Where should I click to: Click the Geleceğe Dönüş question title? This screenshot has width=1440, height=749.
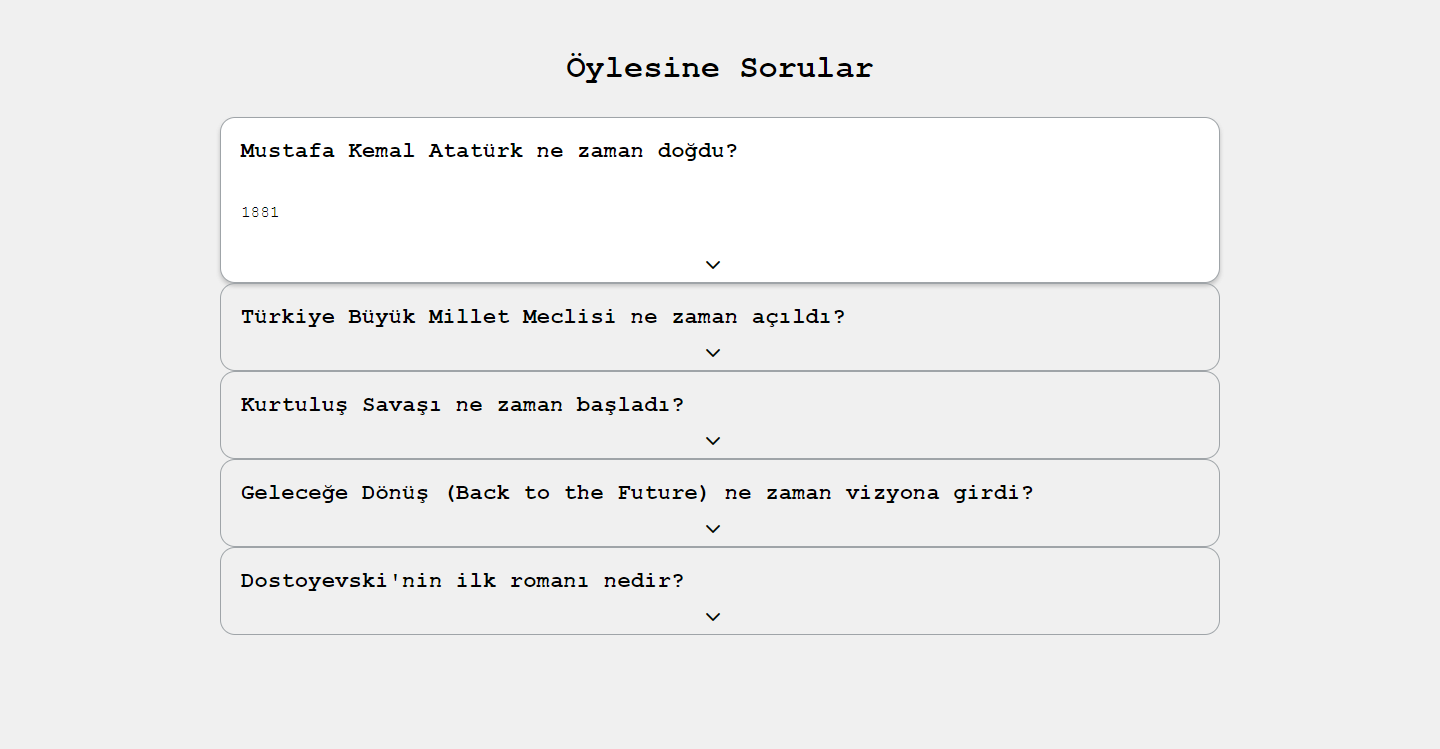pos(637,492)
